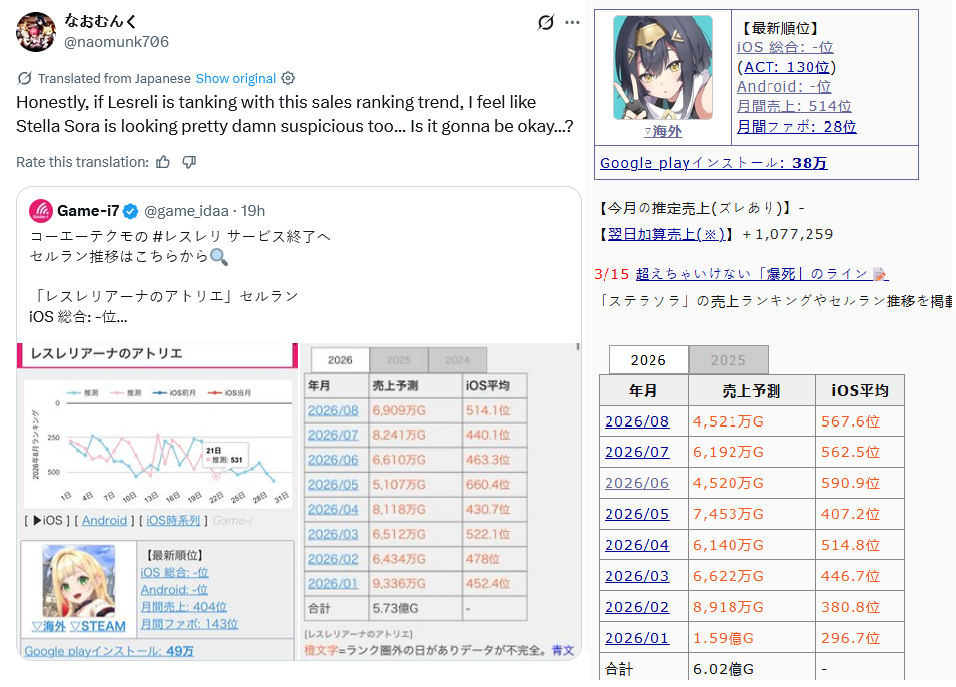Screen dimensions: 956x687
Task: Open Stella Sora iOS 総合 ranking link
Action: pyautogui.click(x=785, y=47)
